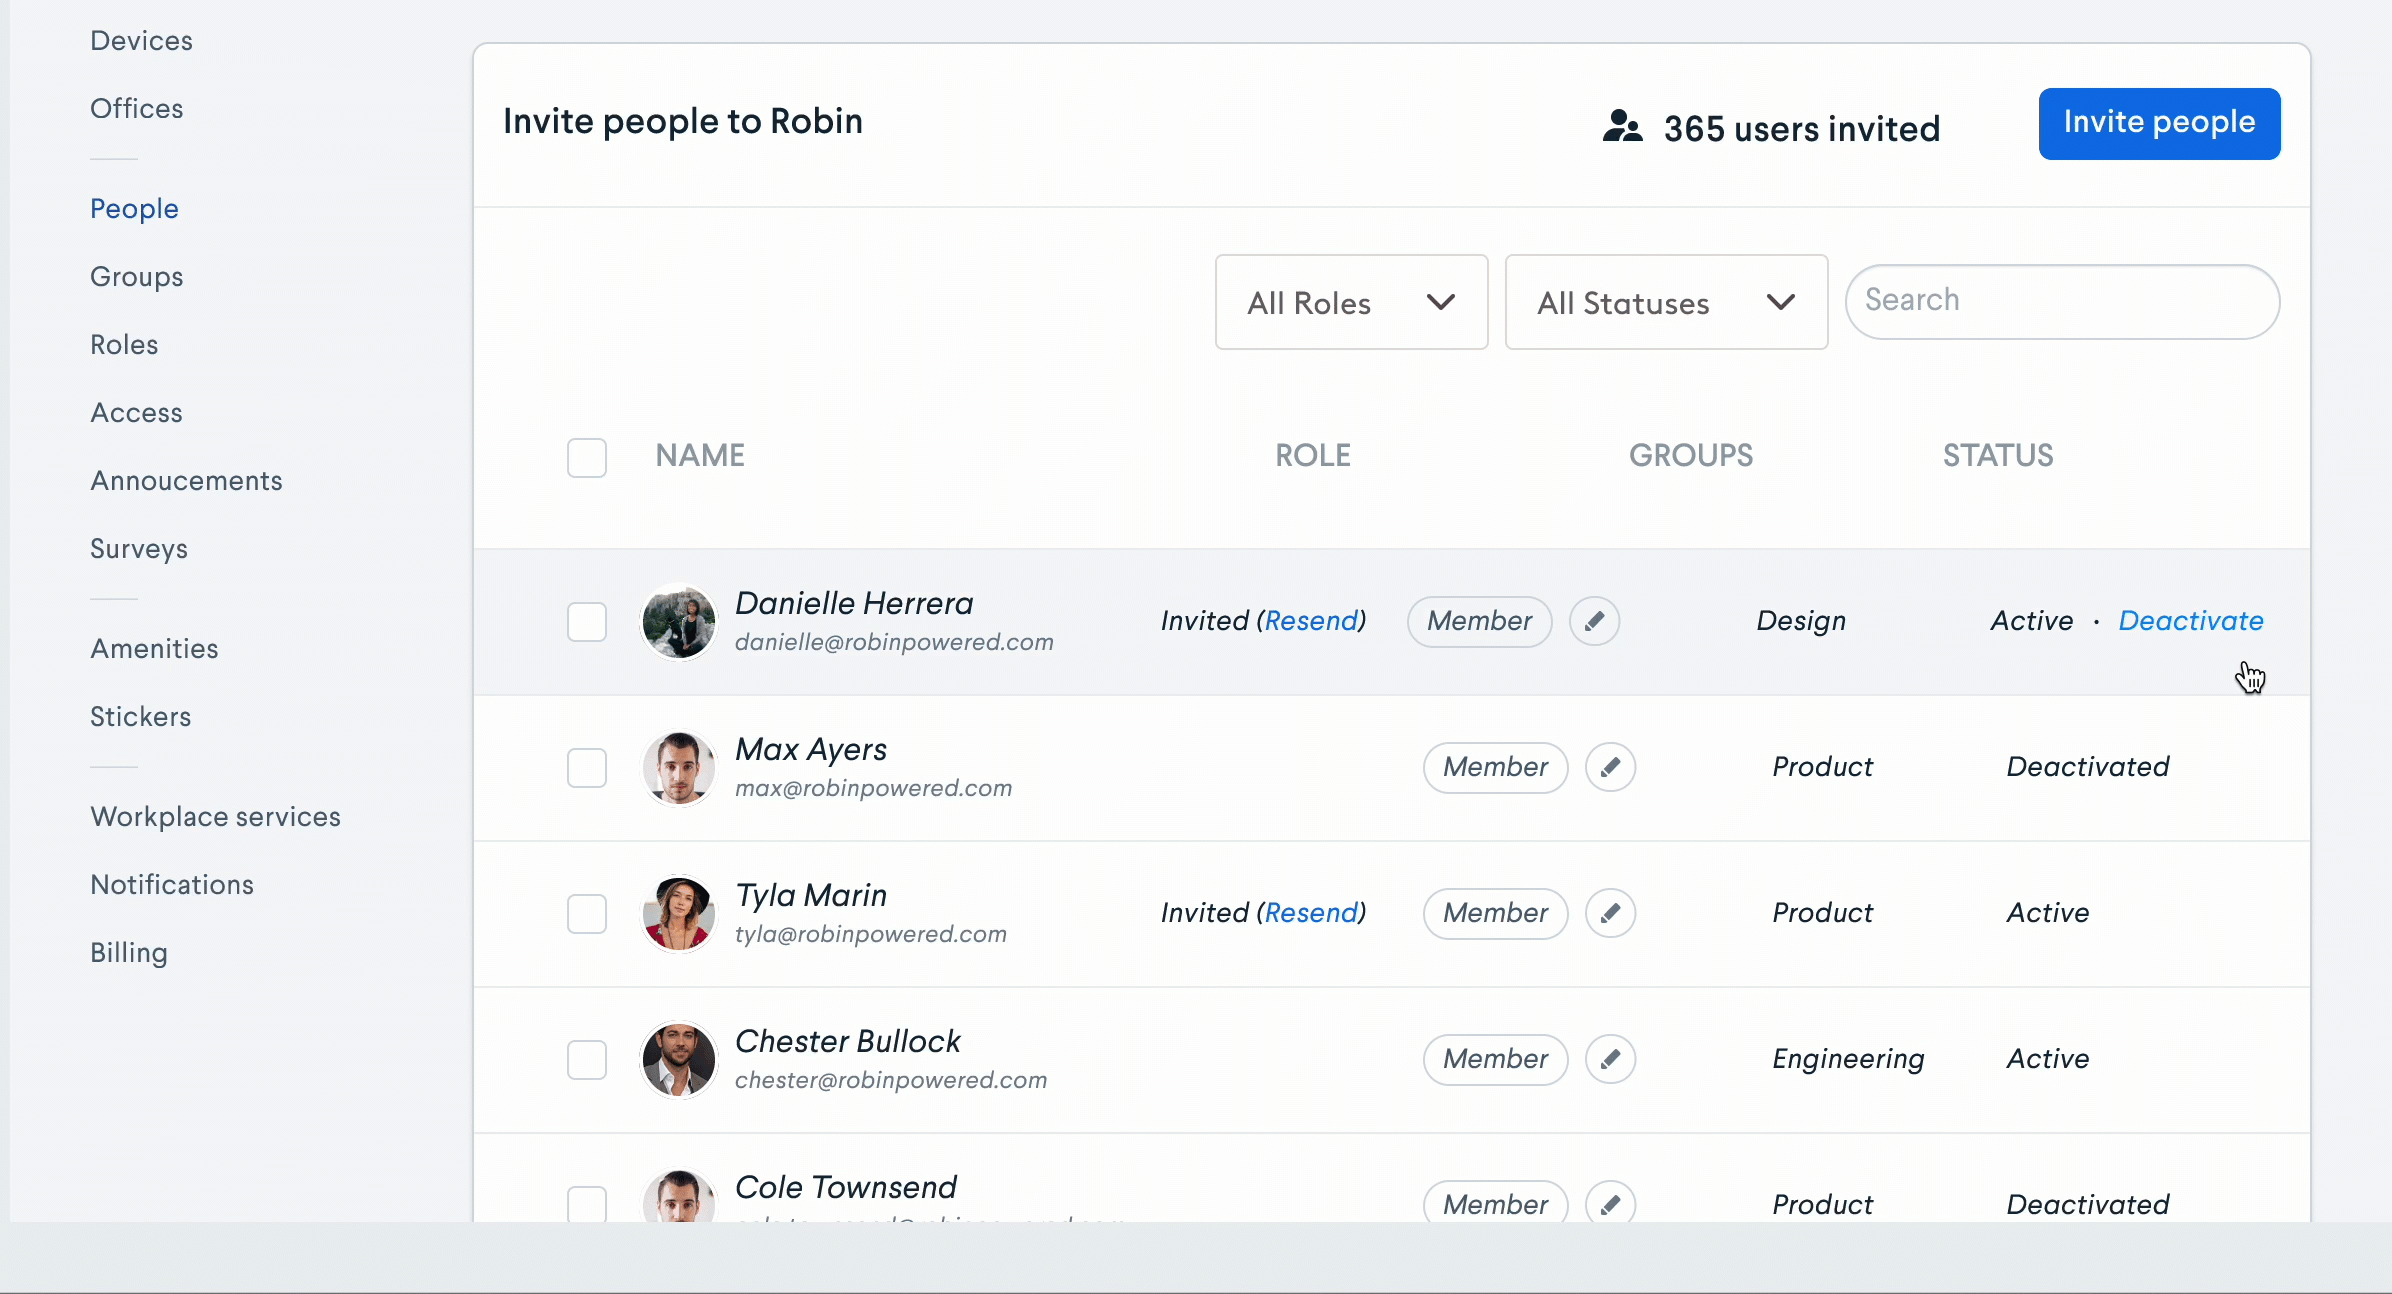Screen dimensions: 2392x1294
Task: Select Max Ayers' row checkbox
Action: pos(587,768)
